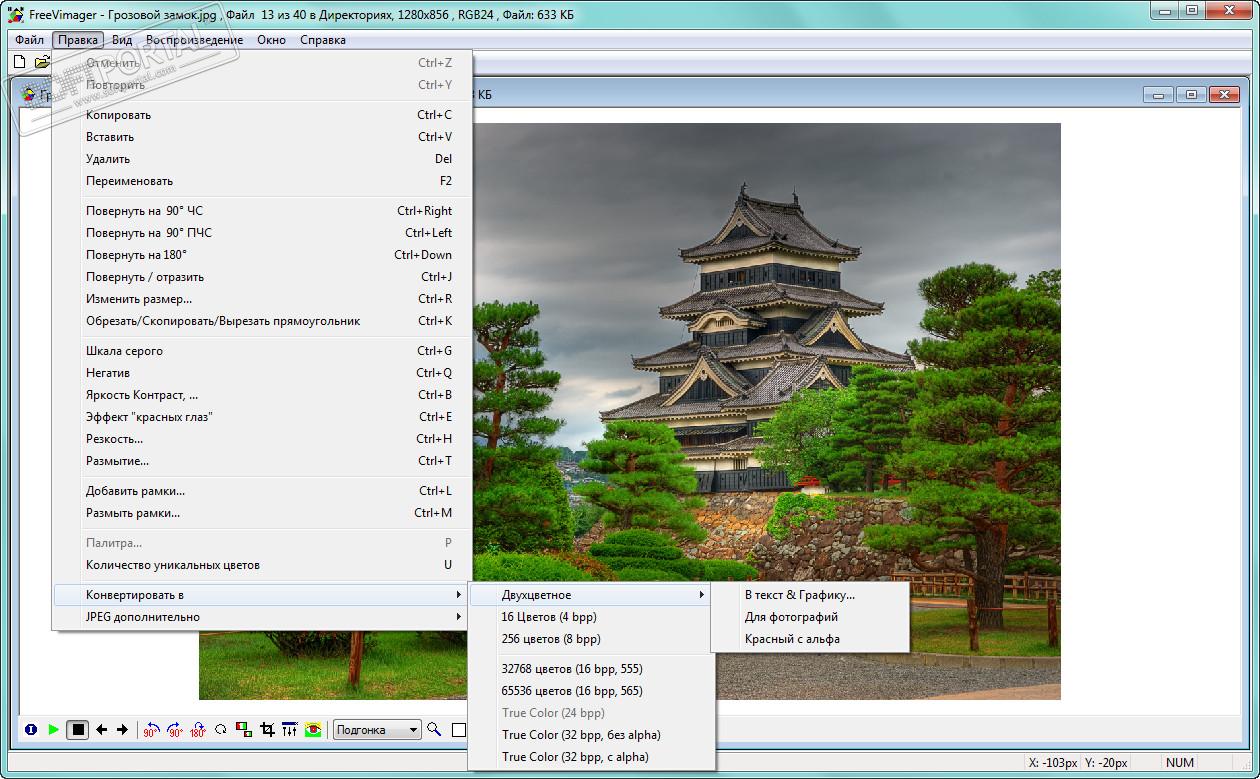The image size is (1260, 779).
Task: Choose Для фотографий option
Action: click(810, 617)
